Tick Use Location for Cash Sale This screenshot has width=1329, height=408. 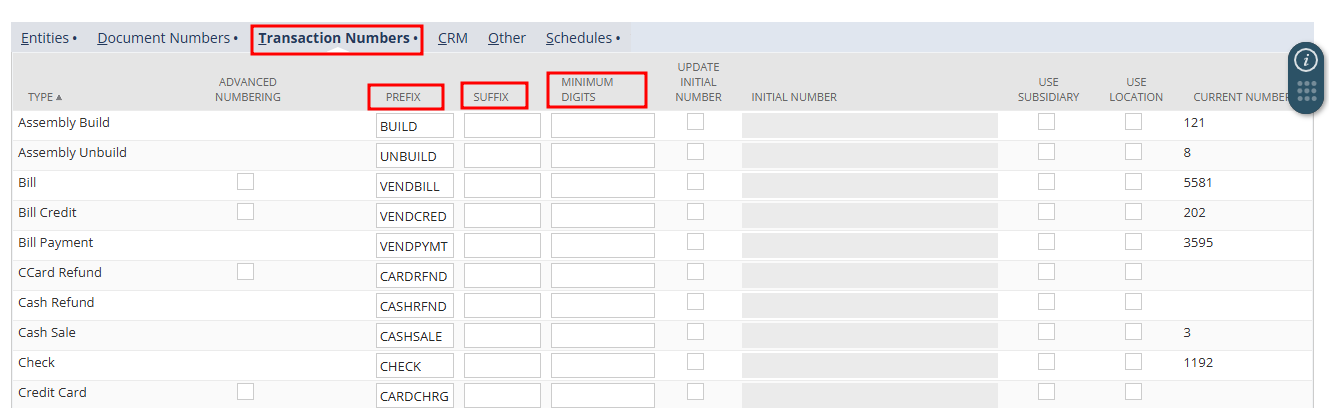tap(1133, 332)
